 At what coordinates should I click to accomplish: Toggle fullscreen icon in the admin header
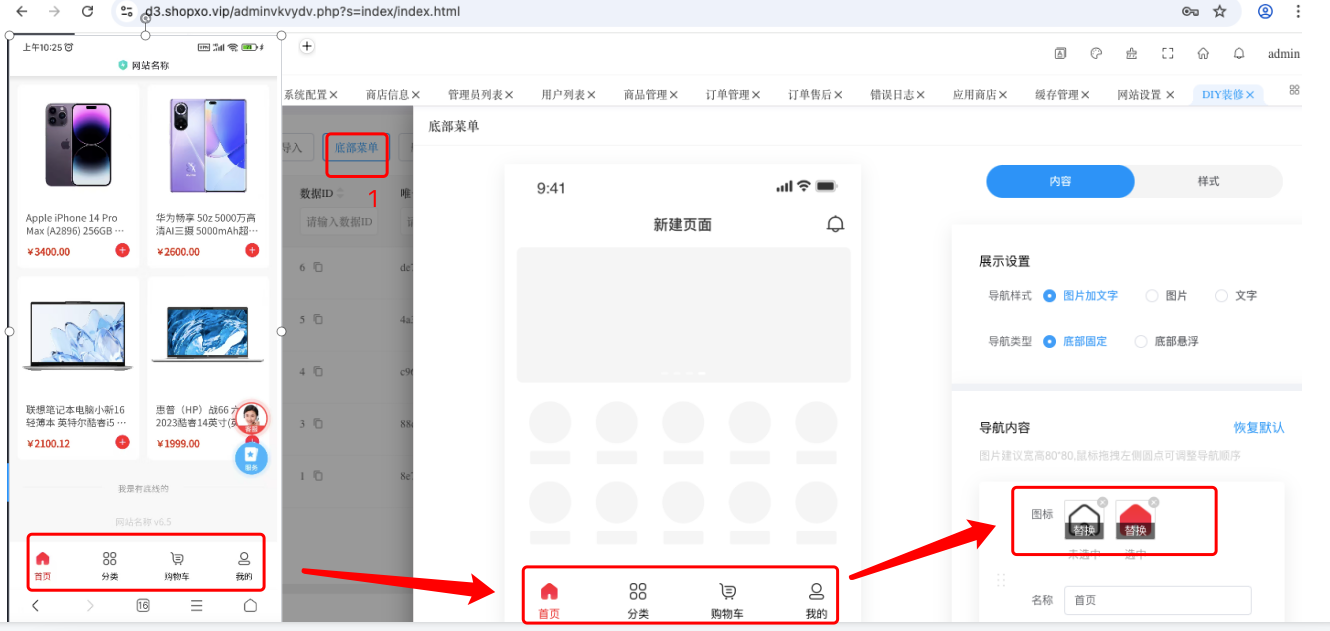(1167, 54)
